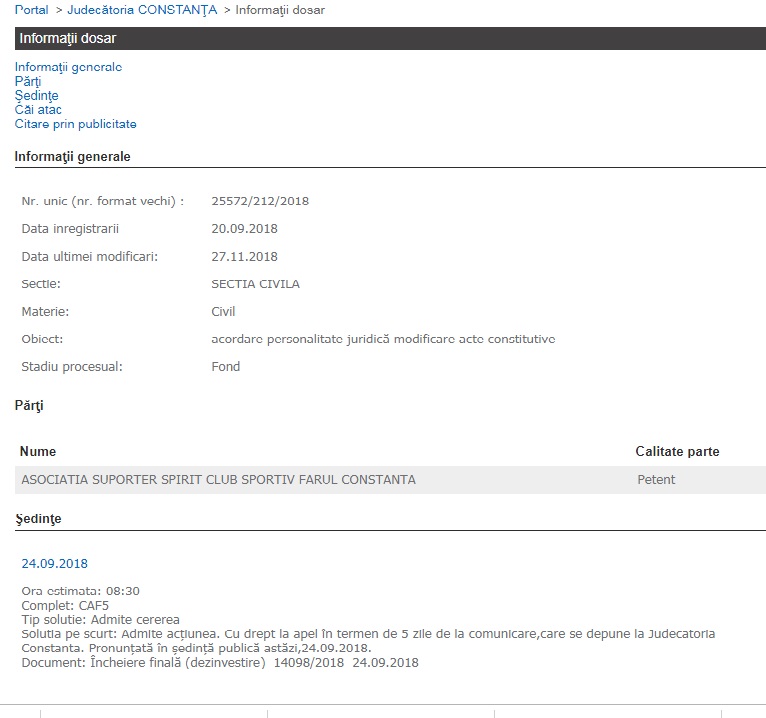Click the Calitate parte column header
Viewport: 766px width, 718px height.
pos(677,452)
